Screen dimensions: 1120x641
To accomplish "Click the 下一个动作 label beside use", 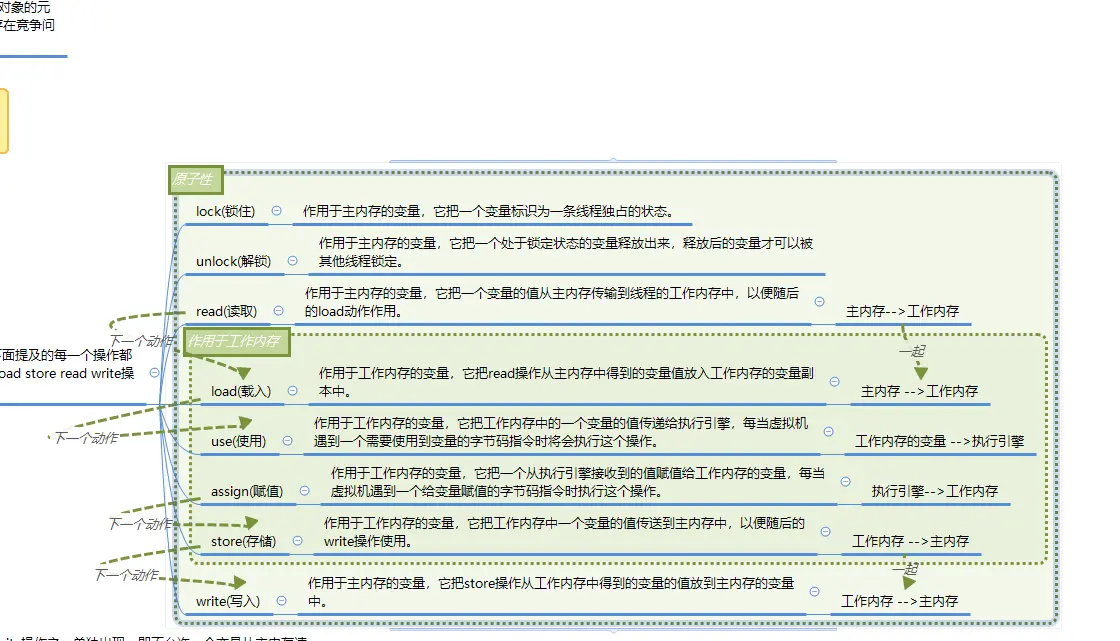I will tap(86, 438).
